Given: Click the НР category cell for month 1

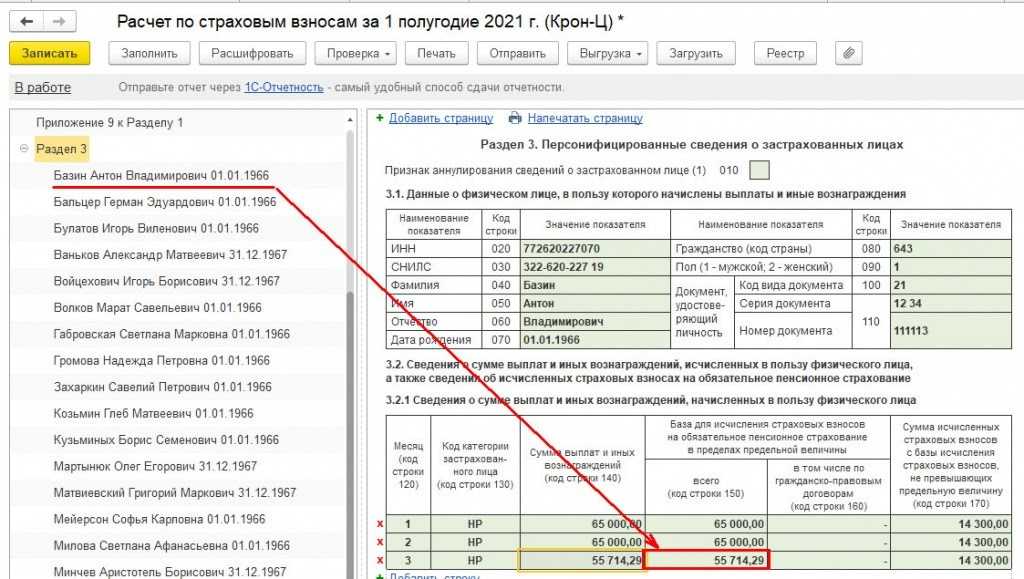Looking at the screenshot, I should pyautogui.click(x=475, y=524).
